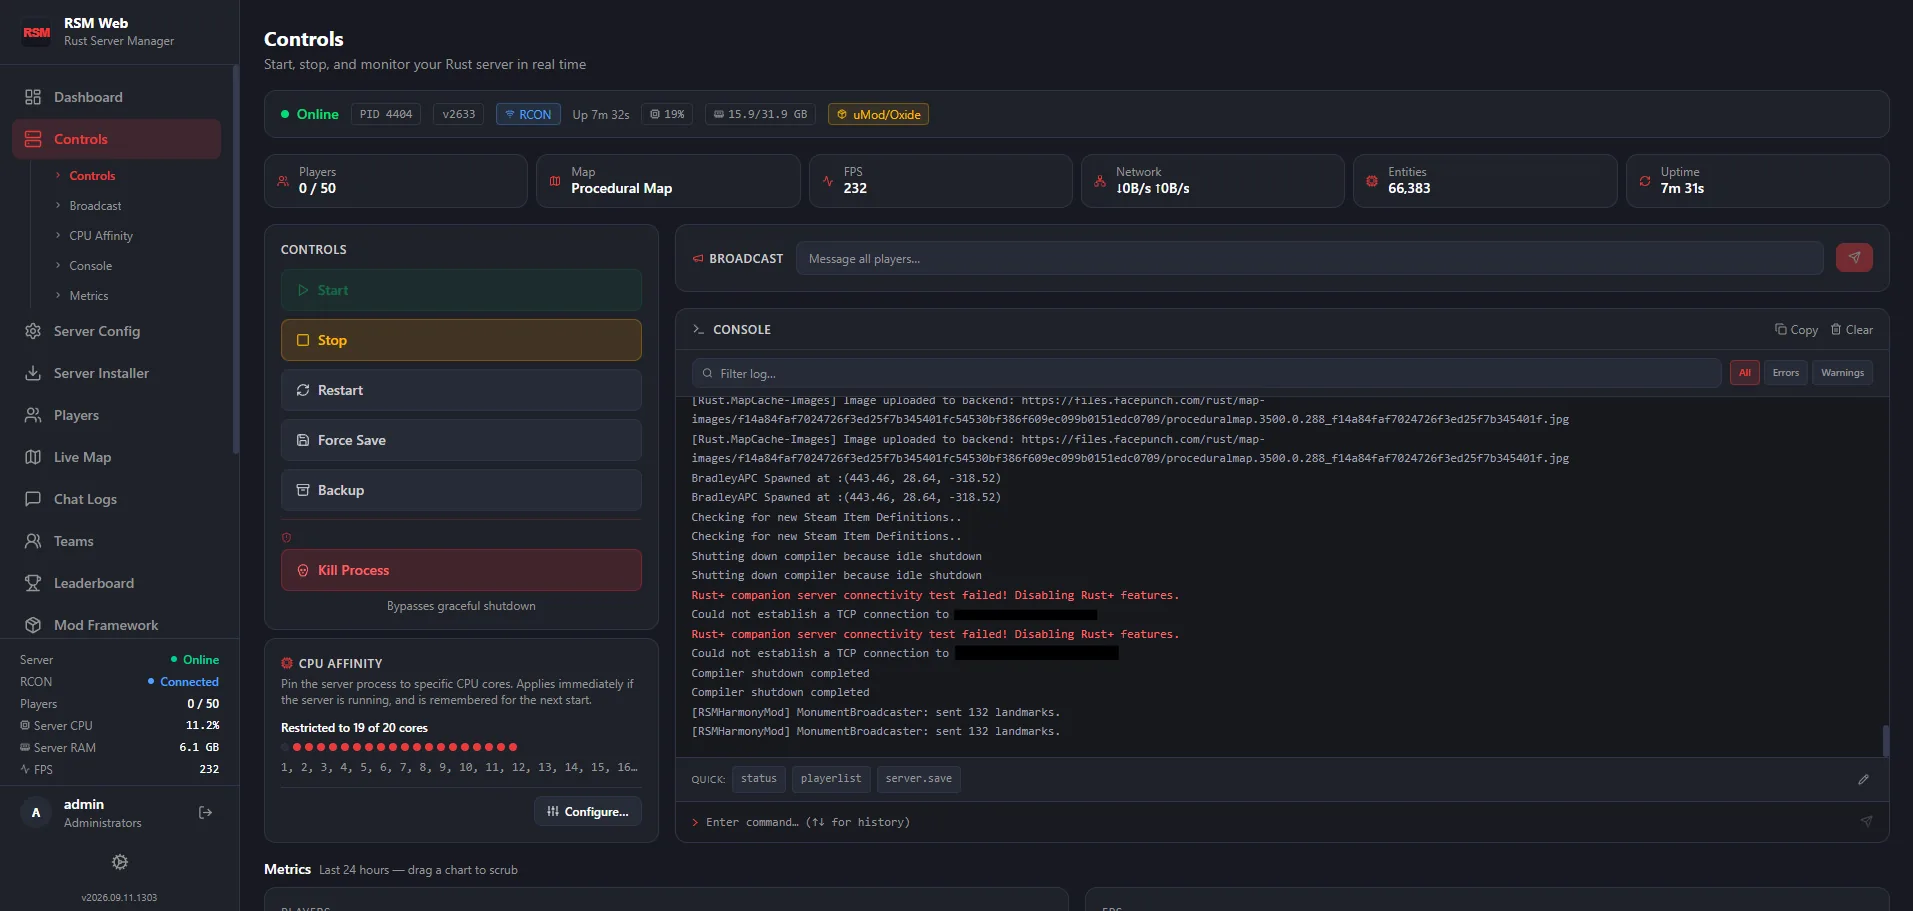Screen dimensions: 1913x911
Task: Run the playerlist quick command
Action: tap(831, 779)
